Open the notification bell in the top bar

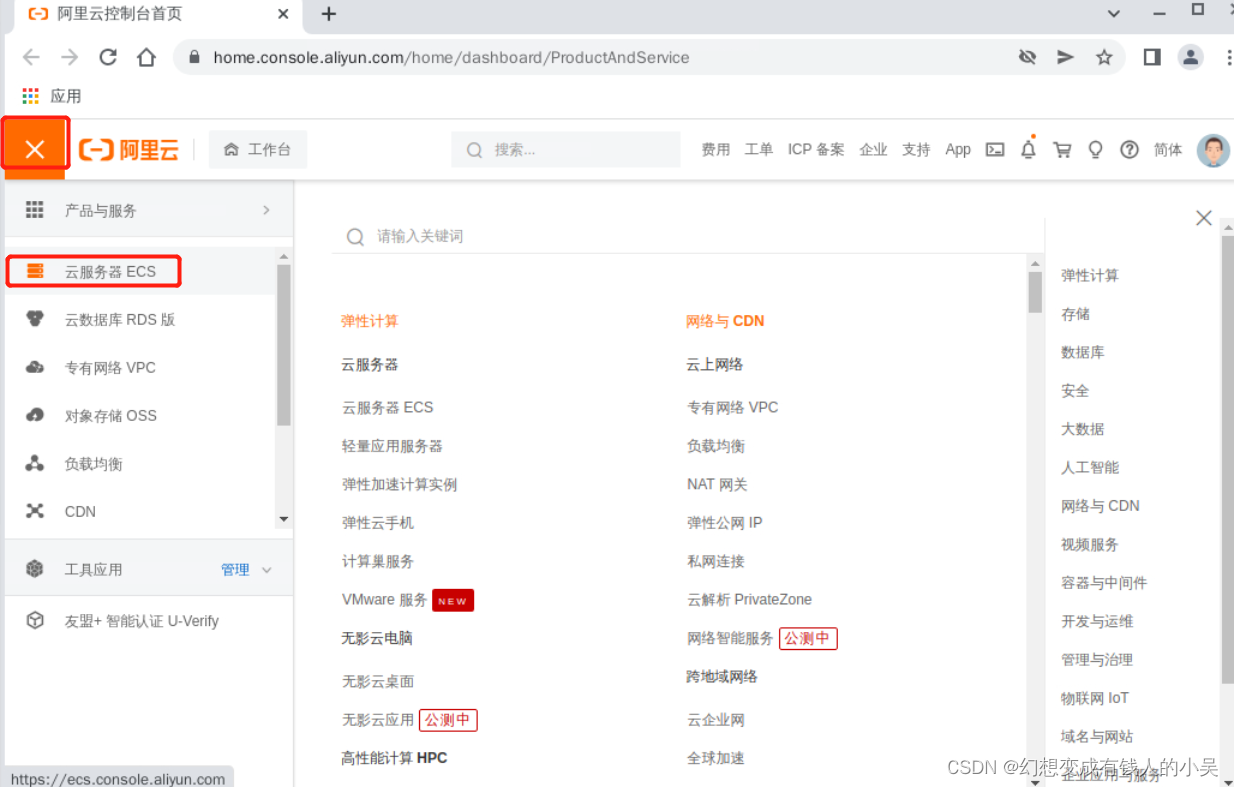tap(1028, 149)
